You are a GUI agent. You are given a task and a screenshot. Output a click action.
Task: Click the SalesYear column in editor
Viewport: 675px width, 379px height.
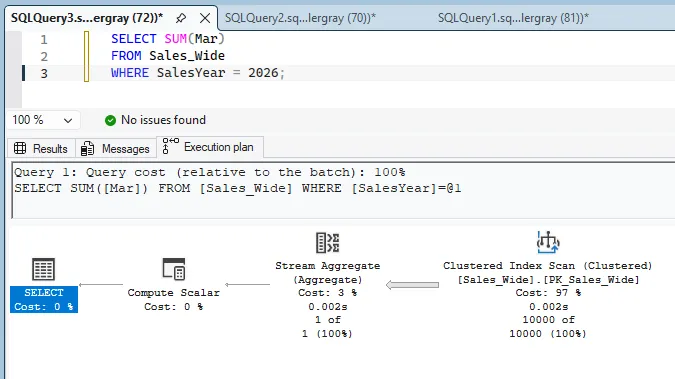pyautogui.click(x=191, y=73)
